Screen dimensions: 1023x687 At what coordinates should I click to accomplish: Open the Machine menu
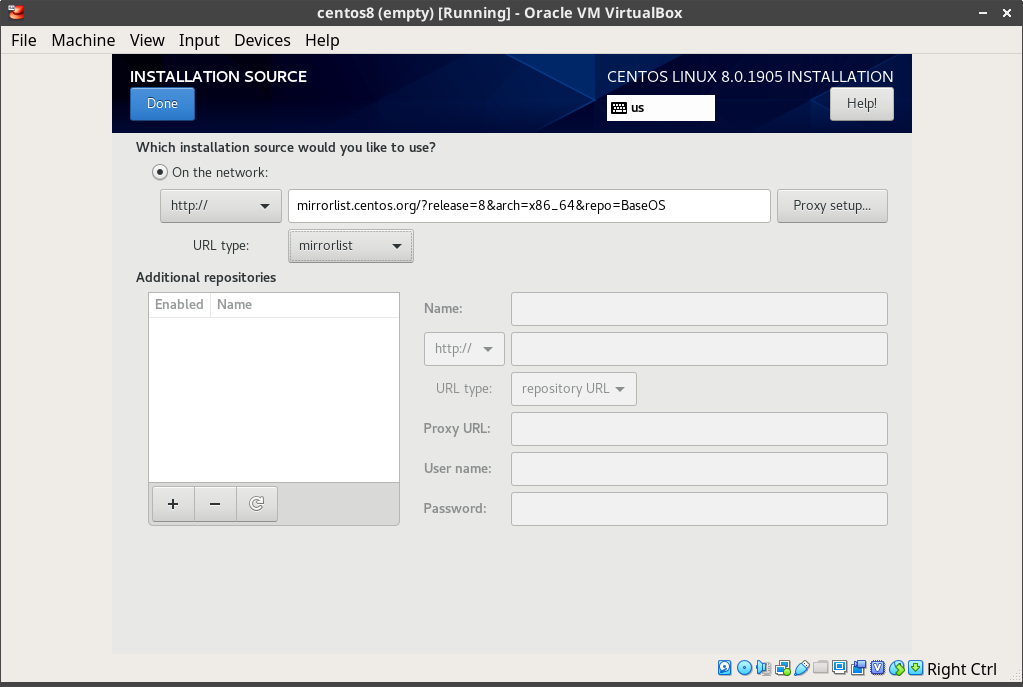84,40
